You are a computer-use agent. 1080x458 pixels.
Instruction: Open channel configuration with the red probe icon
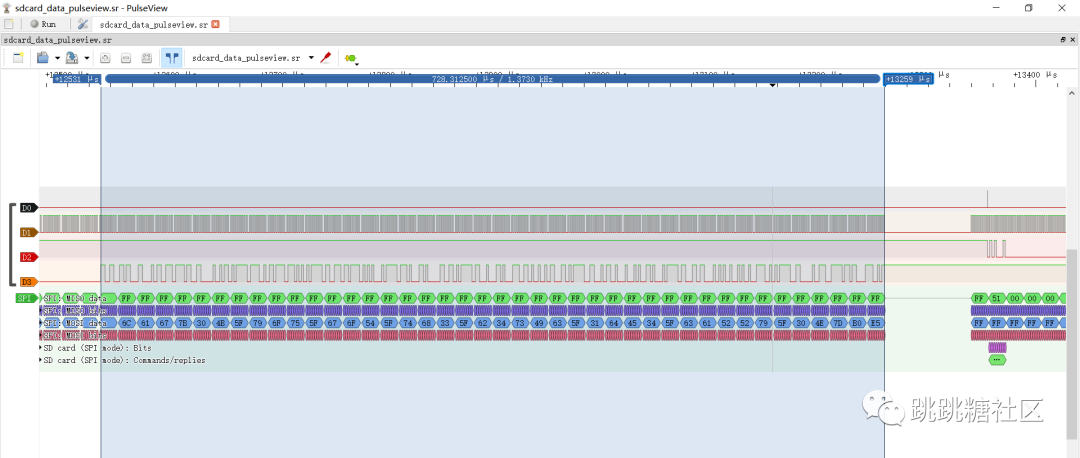(326, 58)
